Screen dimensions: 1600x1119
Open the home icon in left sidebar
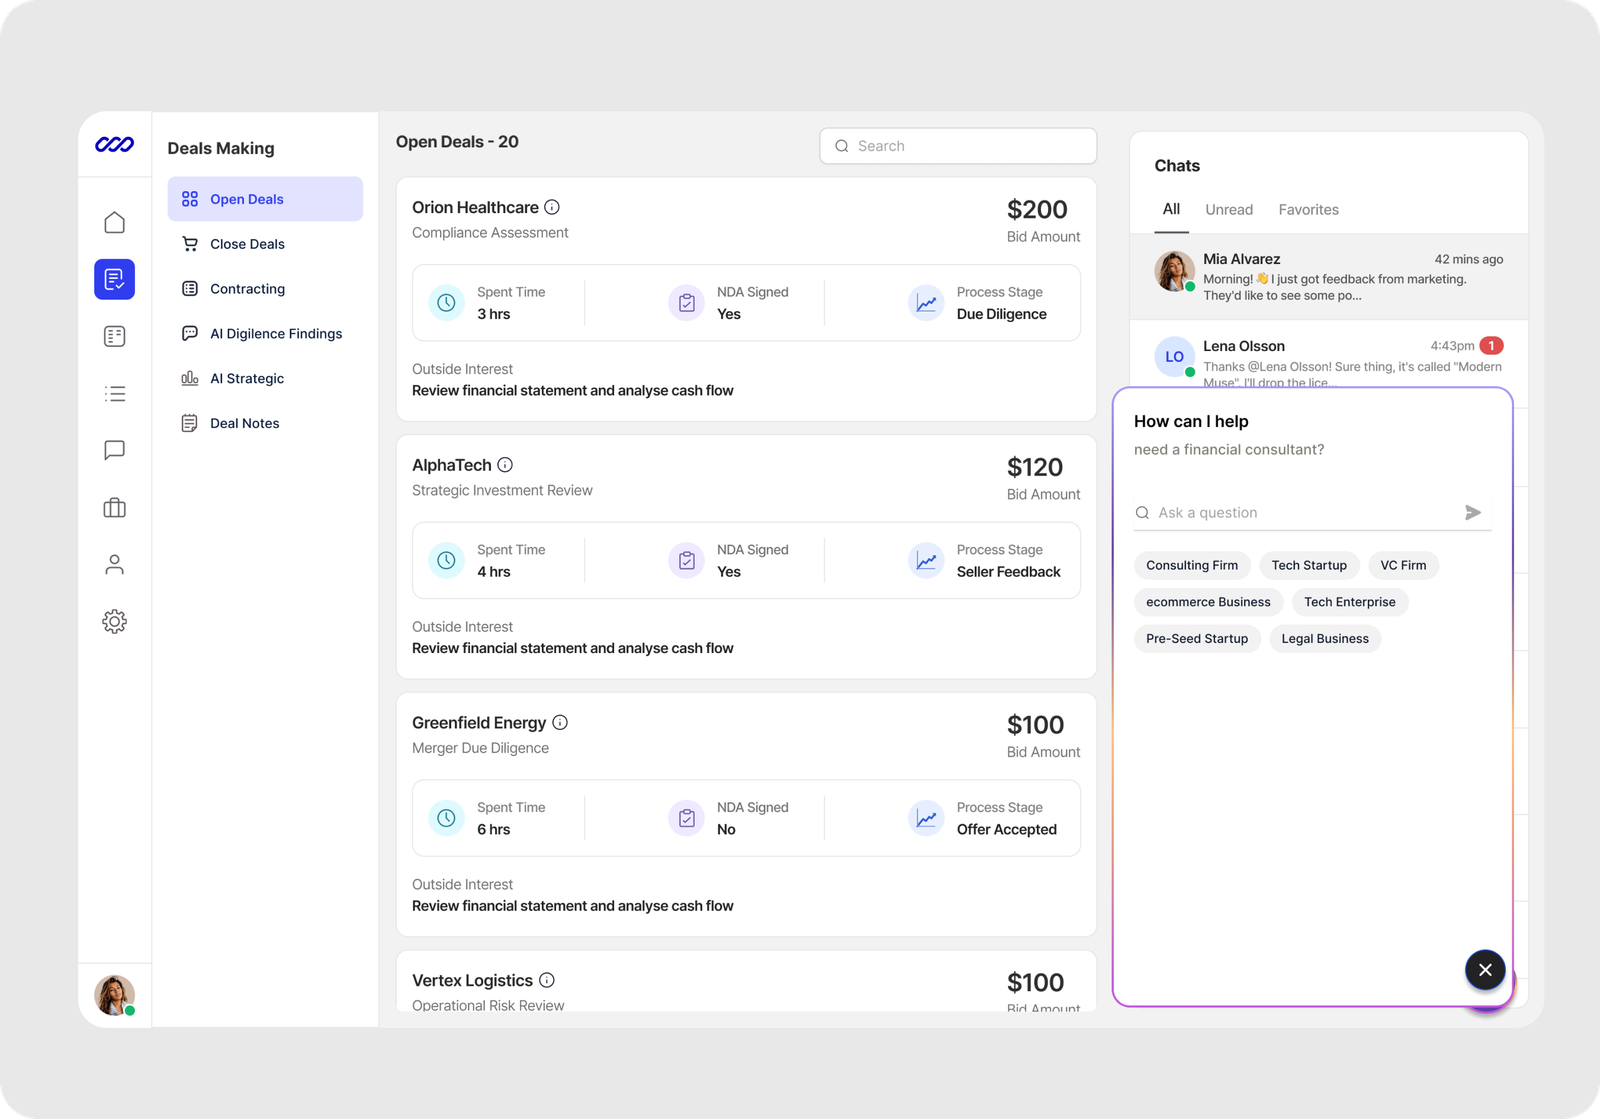(114, 222)
